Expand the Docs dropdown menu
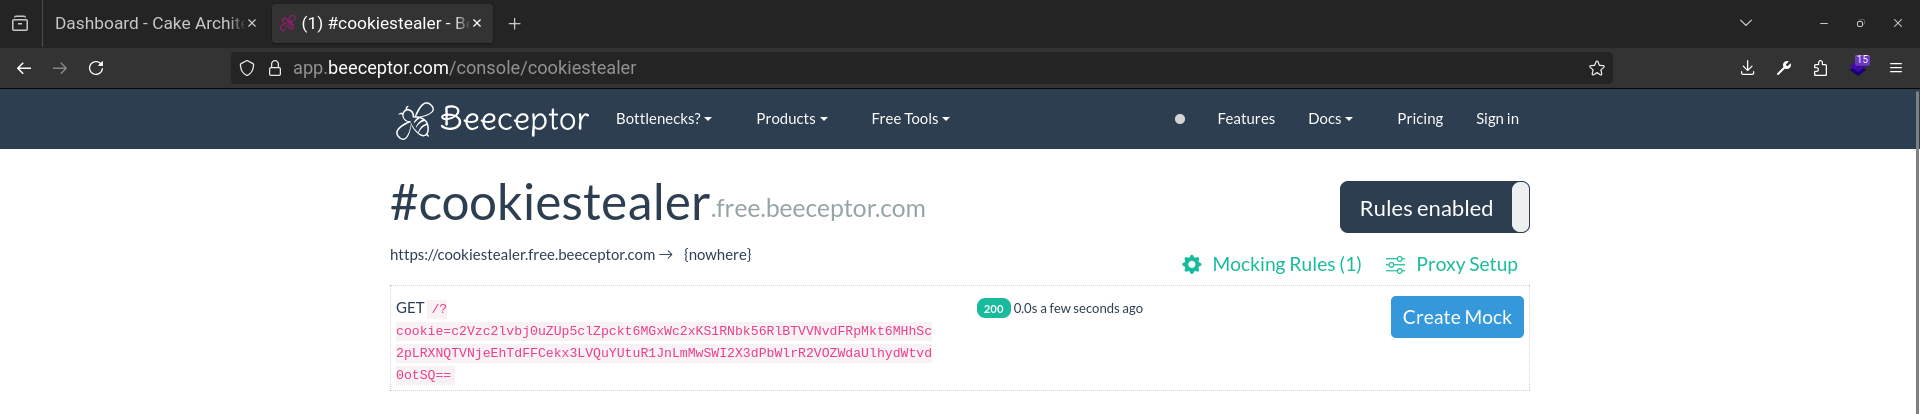Viewport: 1920px width, 414px height. (1330, 119)
